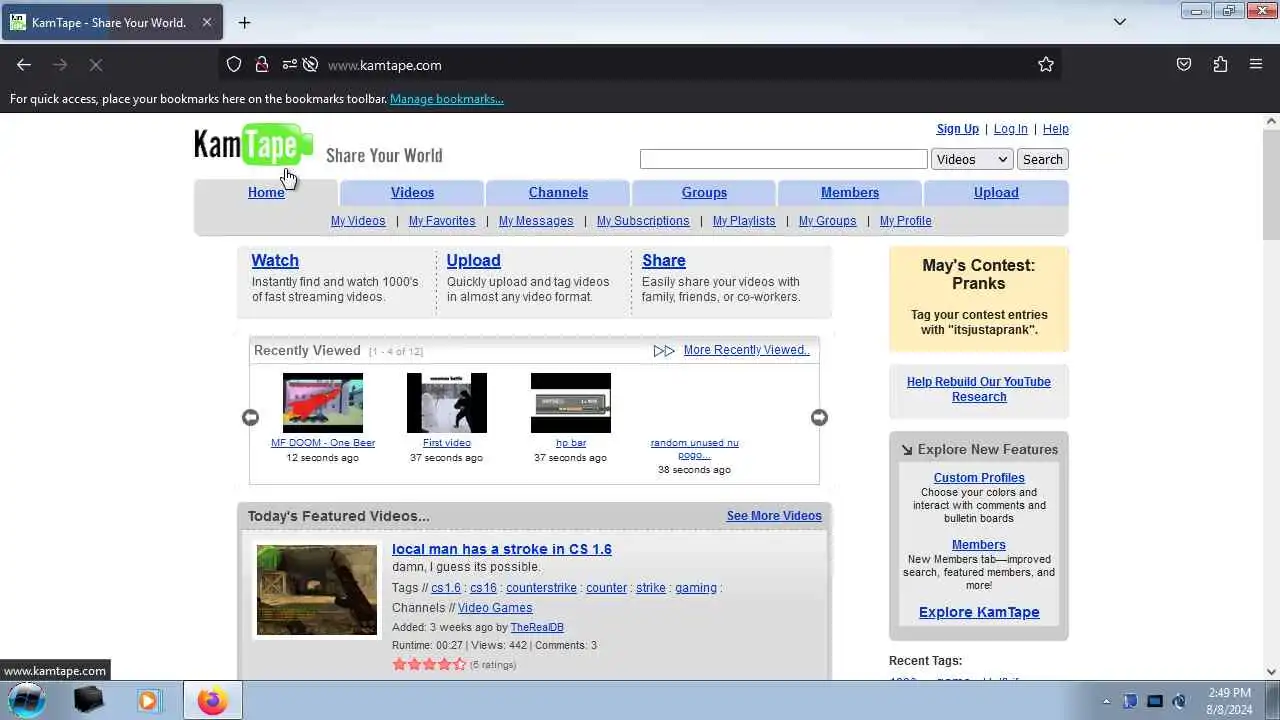
Task: Click See More Videos link
Action: coord(774,516)
